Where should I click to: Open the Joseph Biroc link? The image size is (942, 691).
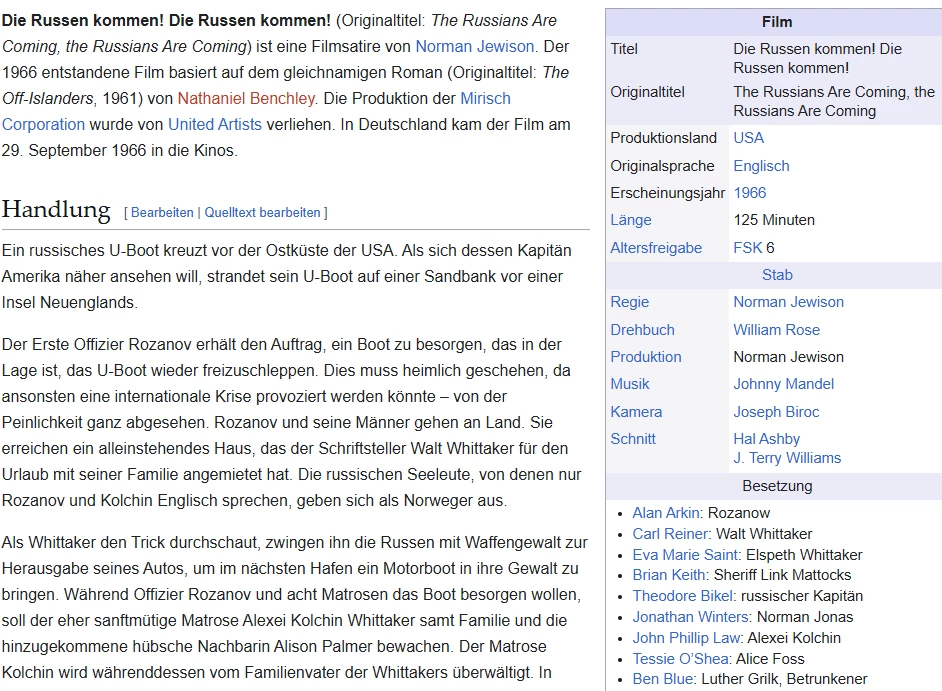click(776, 412)
